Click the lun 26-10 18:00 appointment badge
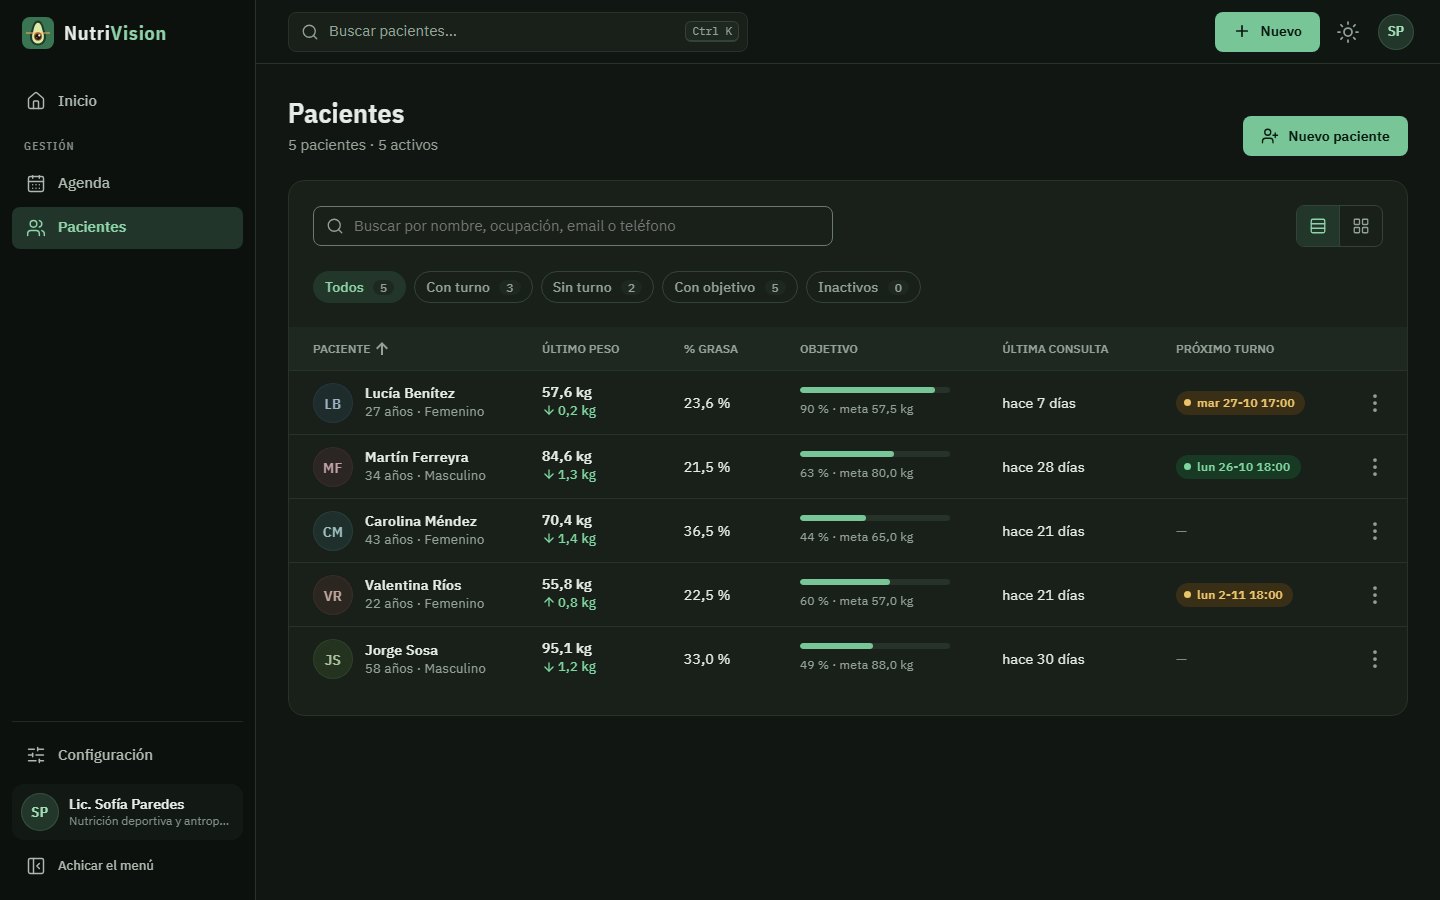 tap(1238, 467)
